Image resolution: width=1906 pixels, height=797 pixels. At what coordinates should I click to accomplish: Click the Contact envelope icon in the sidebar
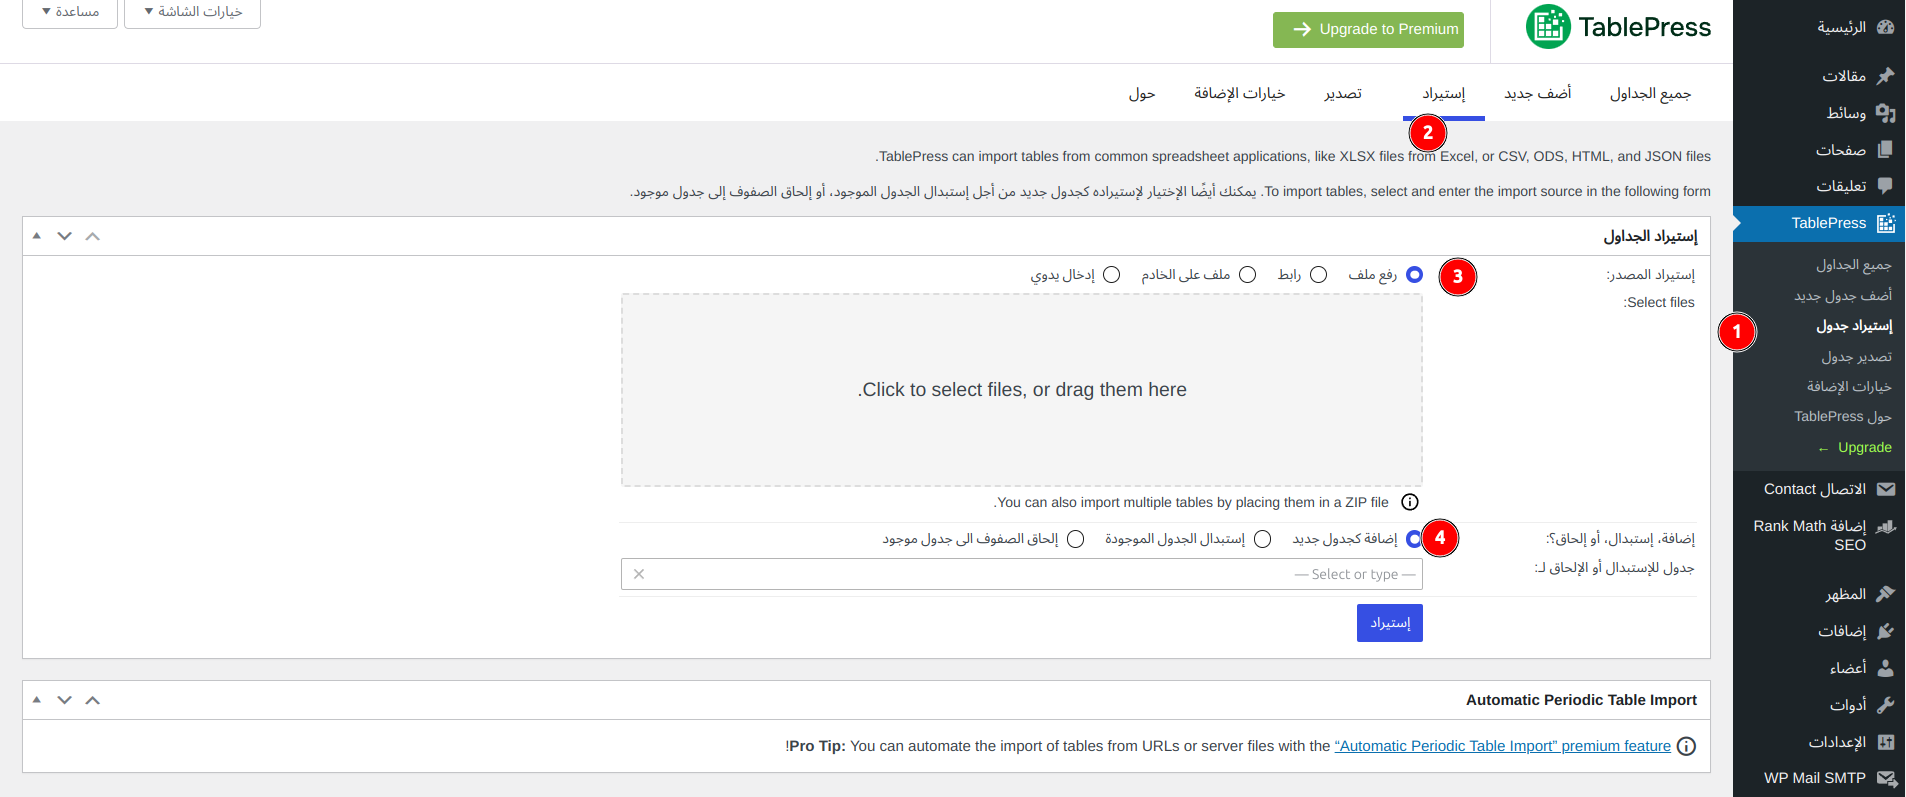(x=1886, y=489)
